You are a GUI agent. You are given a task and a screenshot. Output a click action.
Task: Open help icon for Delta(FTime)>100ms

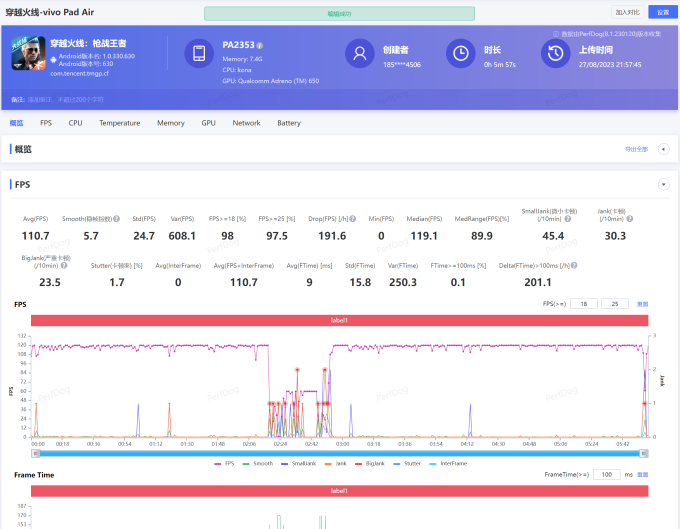click(574, 265)
